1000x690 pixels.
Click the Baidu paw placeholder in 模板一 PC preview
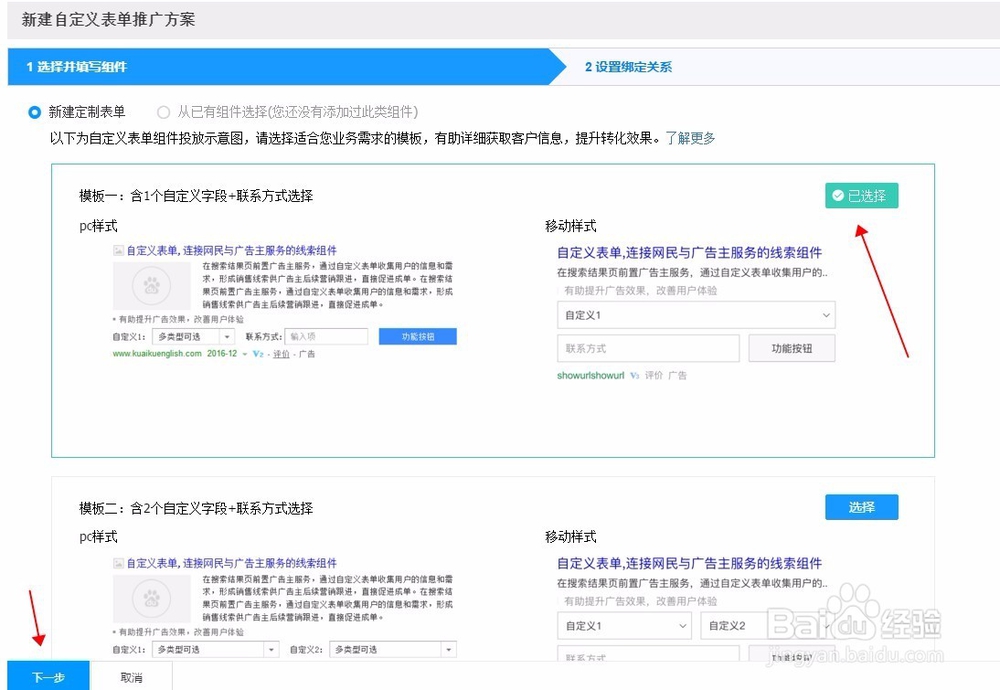pyautogui.click(x=151, y=287)
